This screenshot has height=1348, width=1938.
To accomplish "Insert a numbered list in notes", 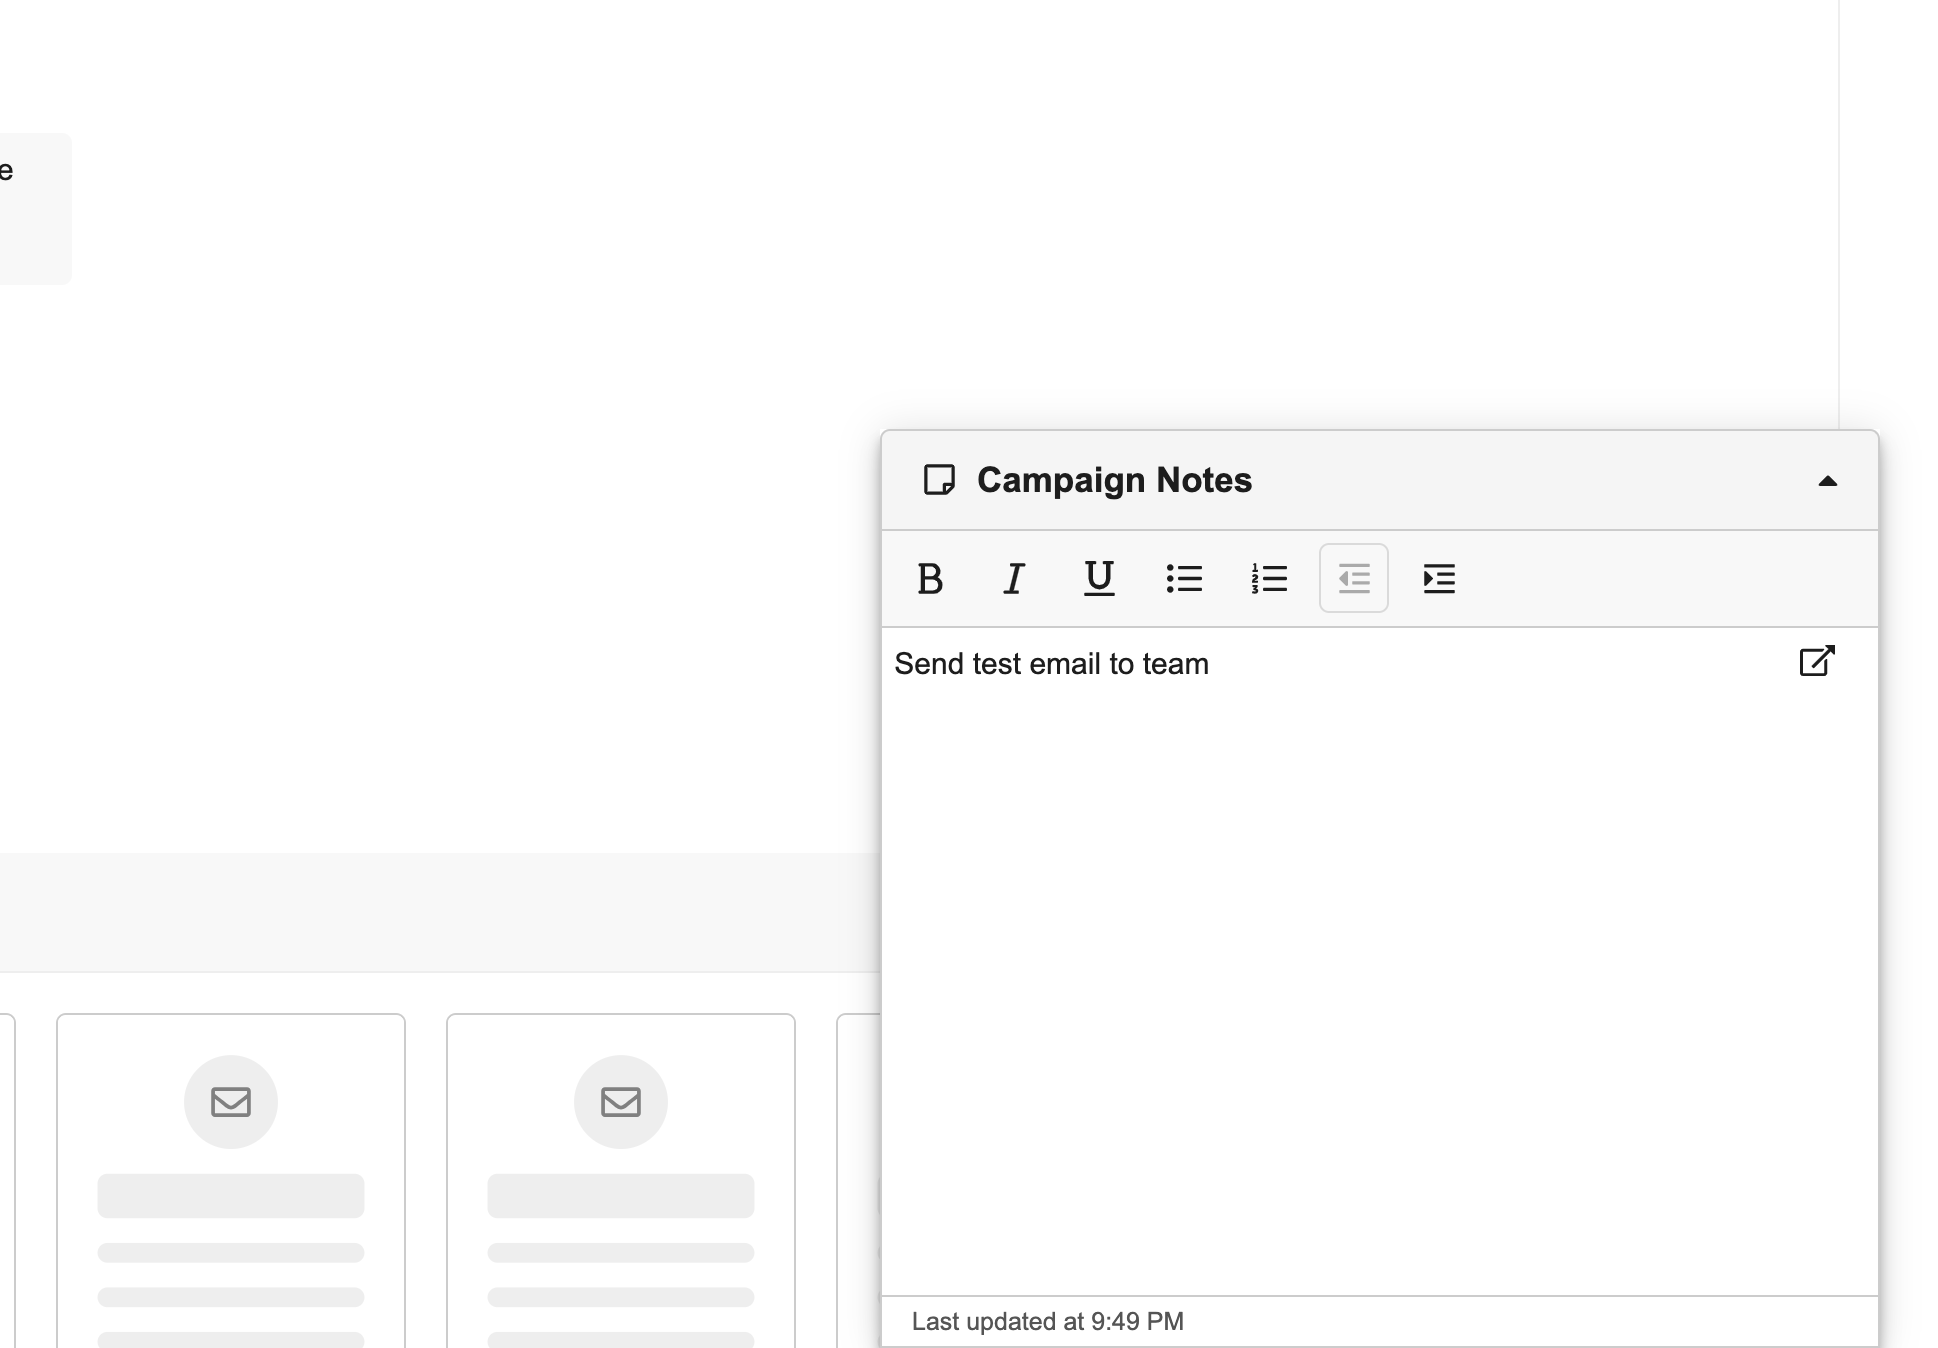I will coord(1269,579).
